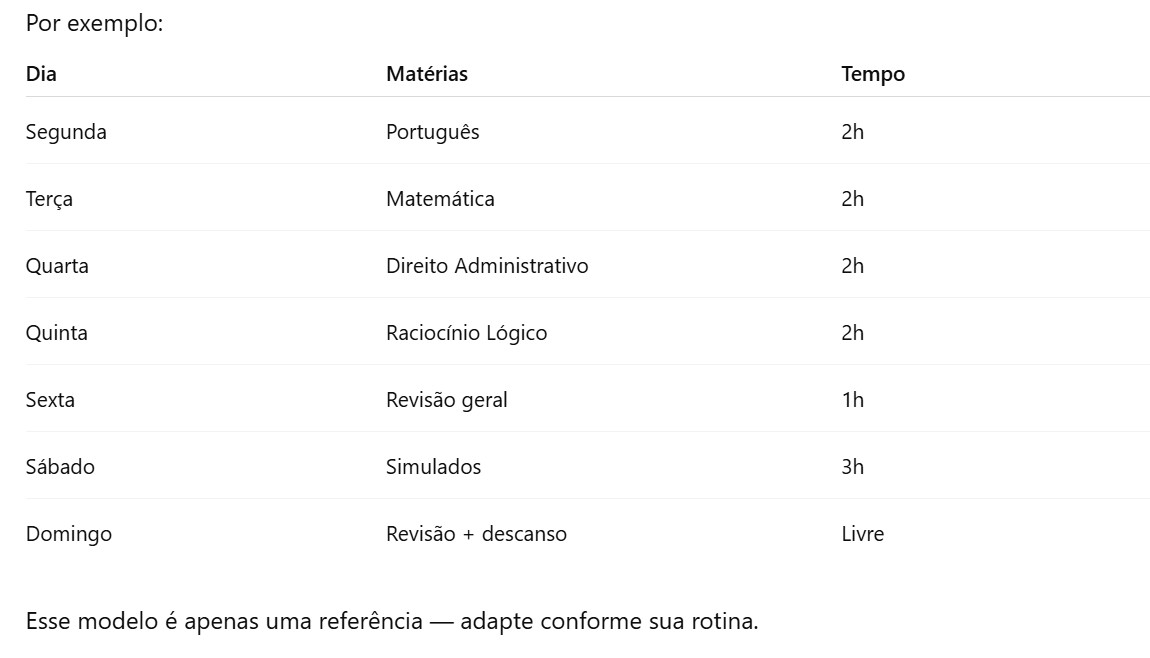
Task: Click the "Raciocínio Lógico" cell
Action: [467, 333]
